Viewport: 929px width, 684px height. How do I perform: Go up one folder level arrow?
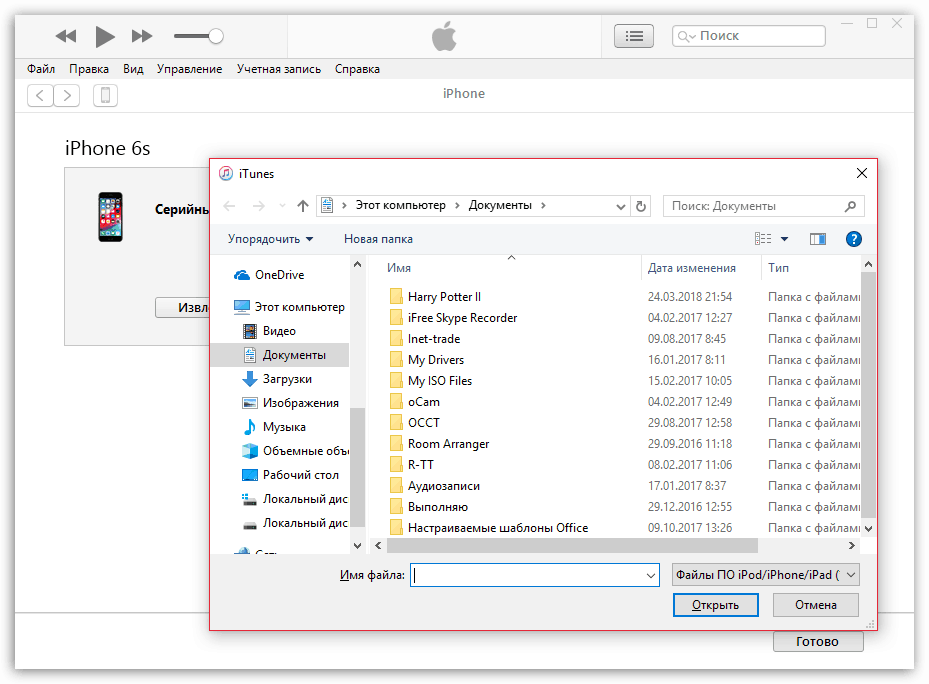click(x=303, y=206)
